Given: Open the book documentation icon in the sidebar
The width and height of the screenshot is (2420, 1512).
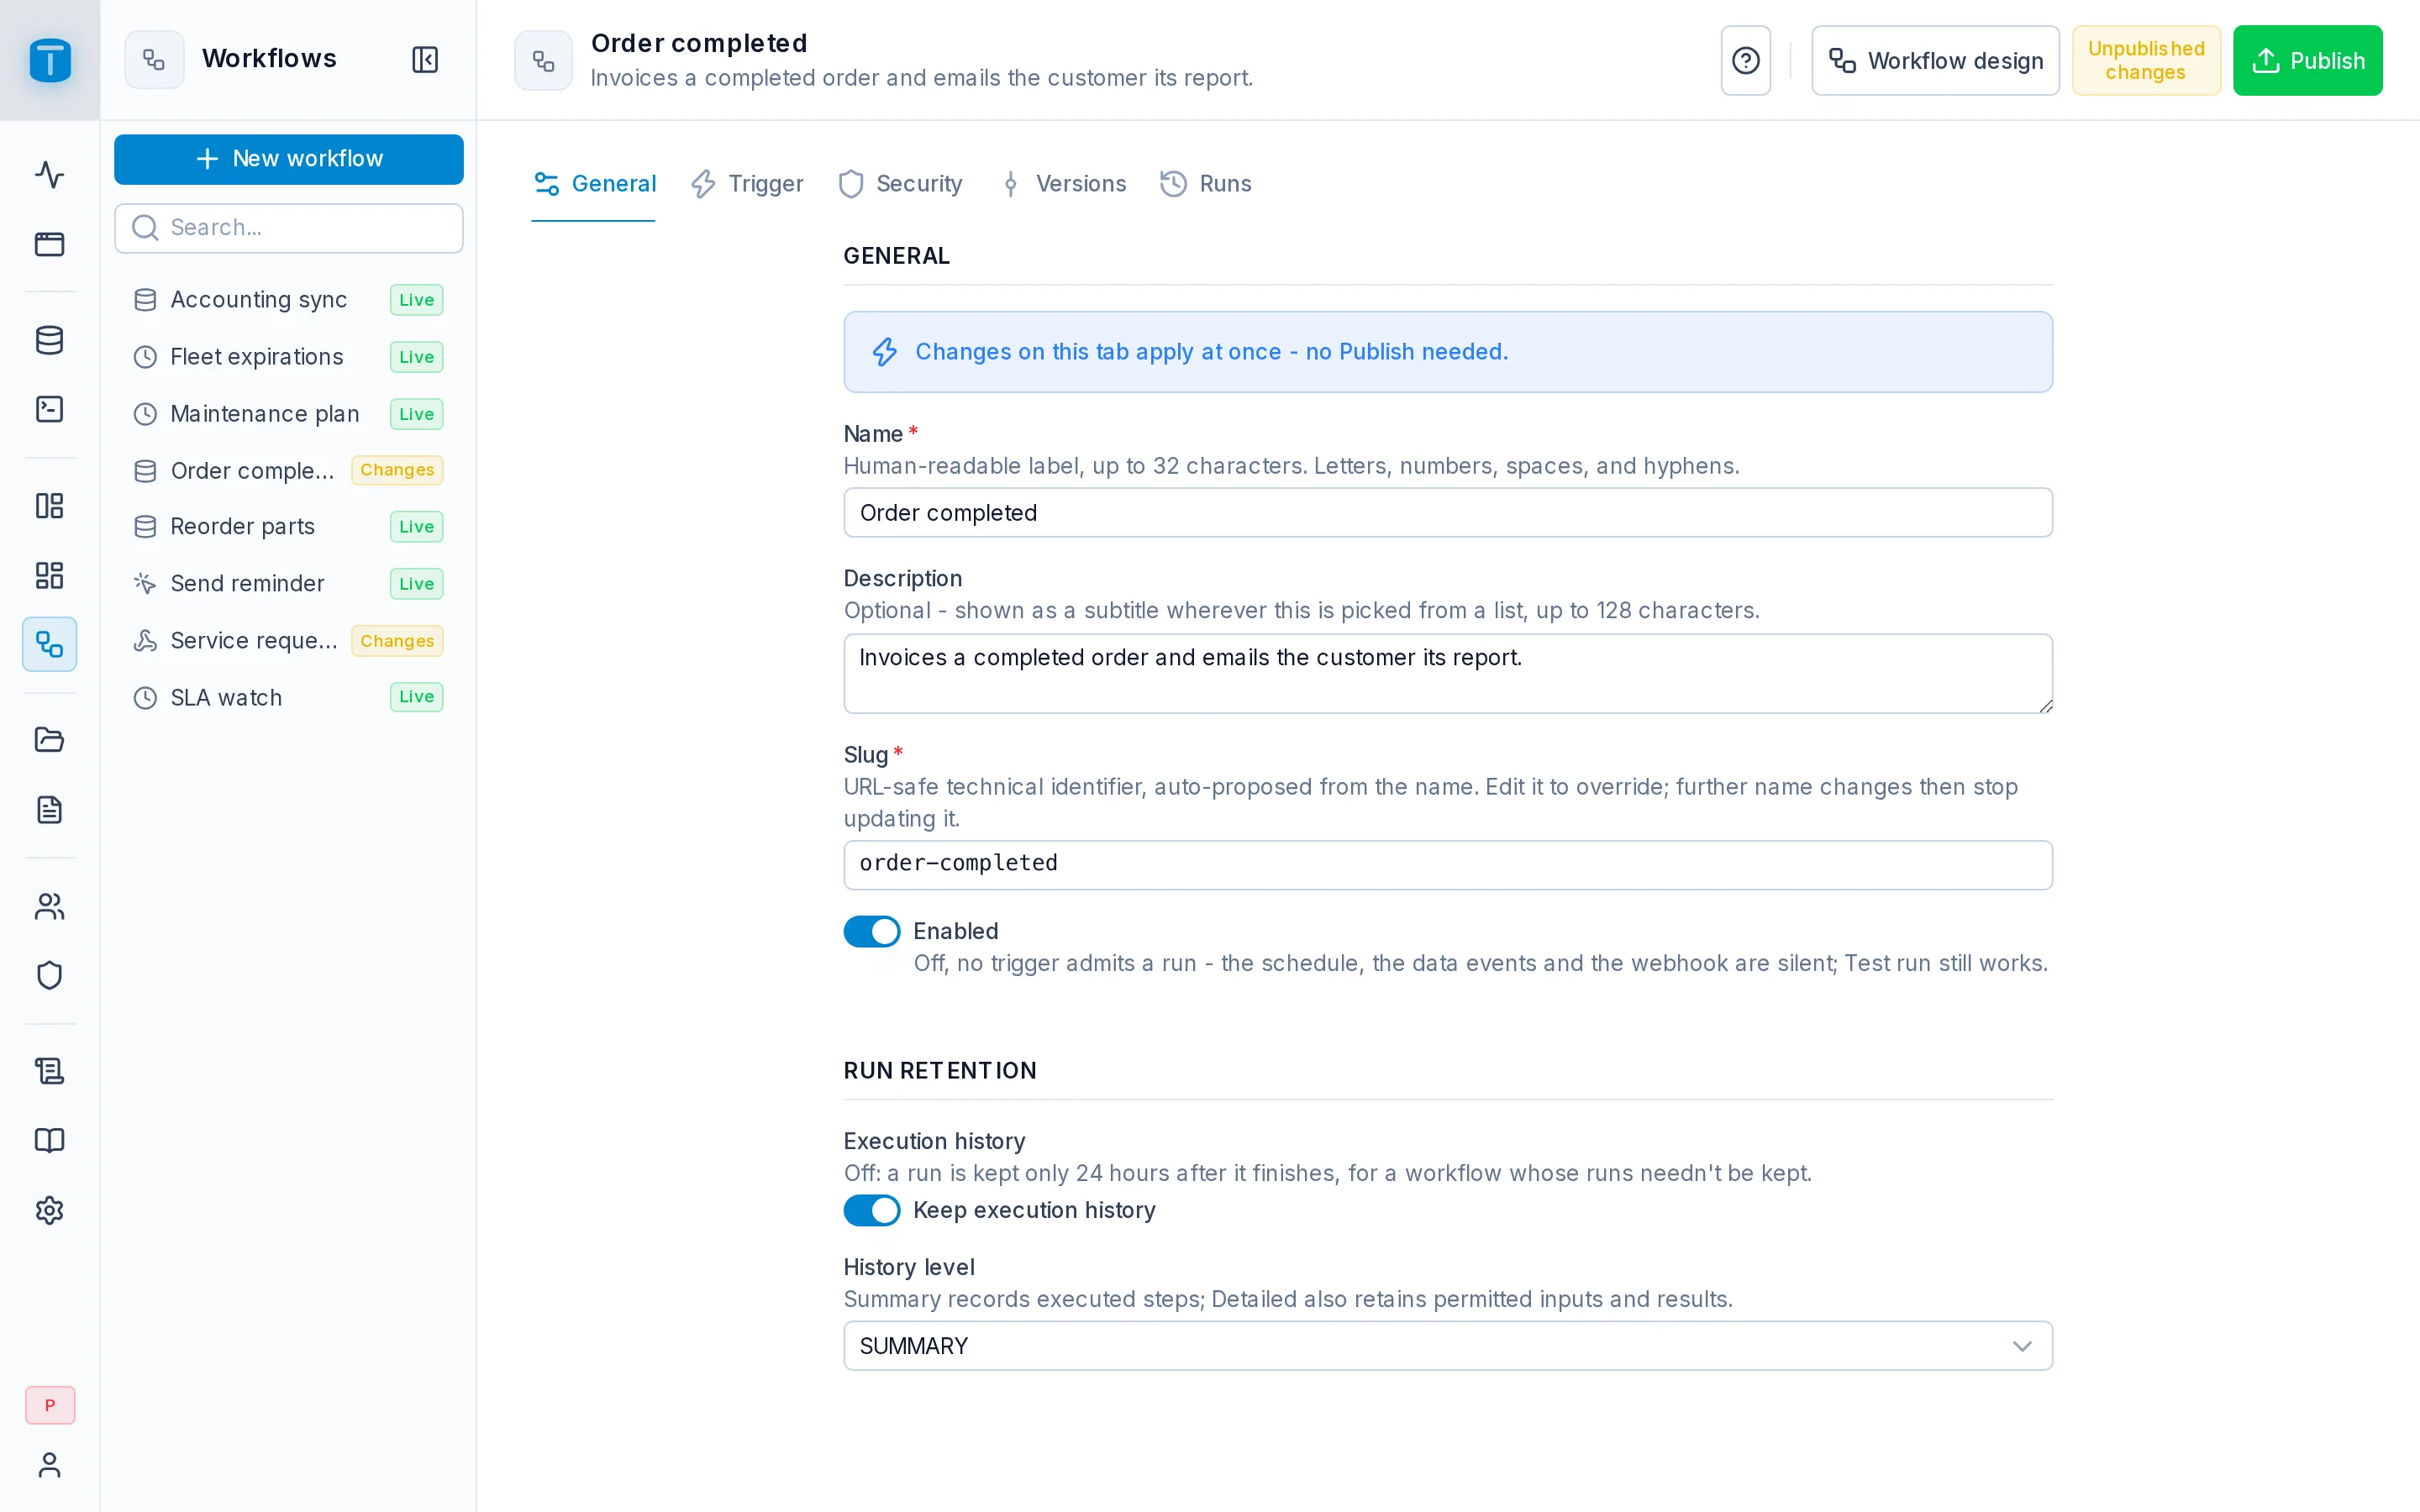Looking at the screenshot, I should coord(50,1140).
